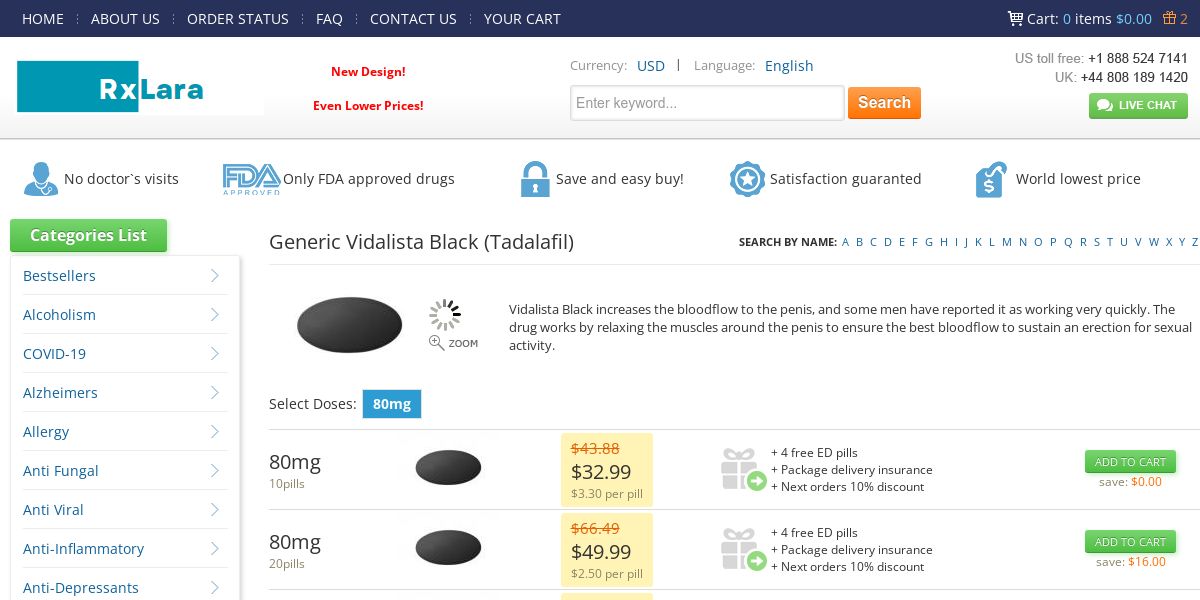Open the USD currency selector
1200x600 pixels.
click(x=651, y=66)
